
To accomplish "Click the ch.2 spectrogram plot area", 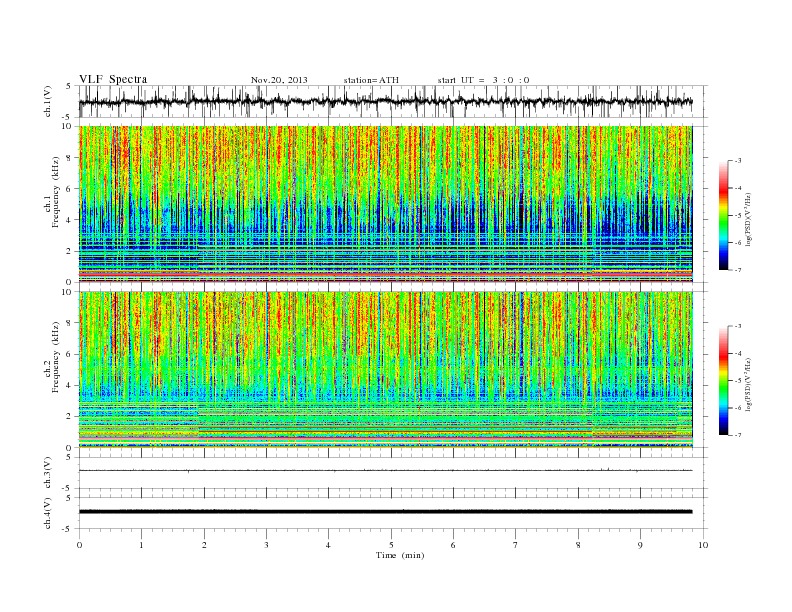I will click(385, 370).
